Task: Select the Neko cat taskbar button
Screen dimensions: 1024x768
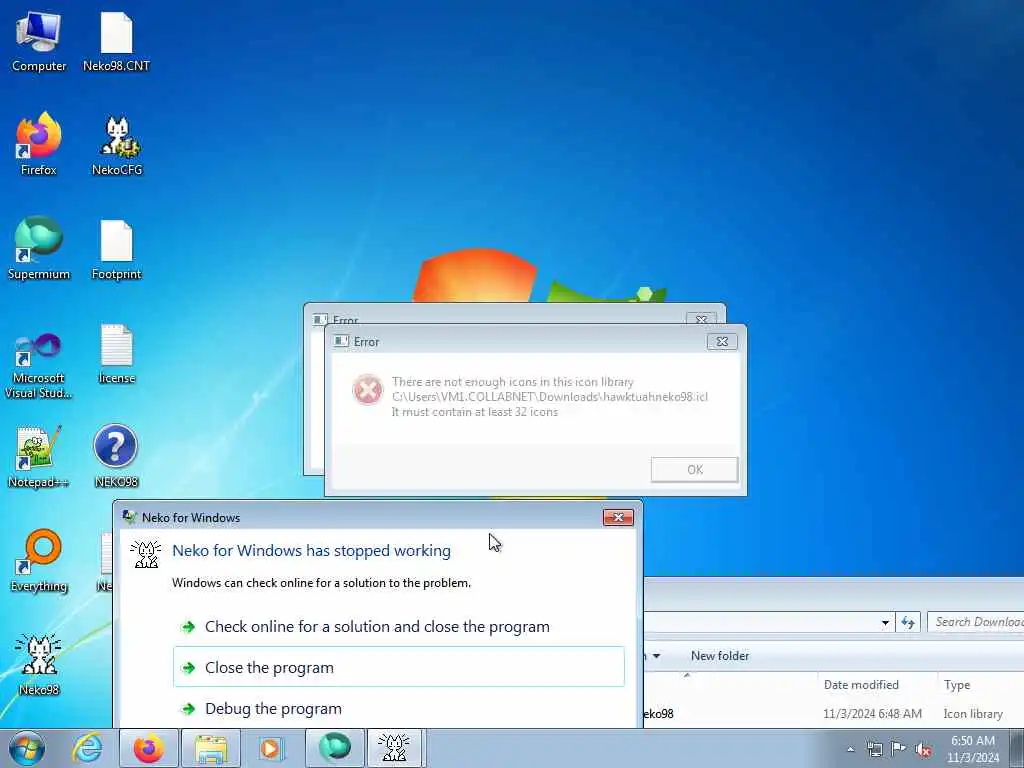Action: [x=395, y=748]
